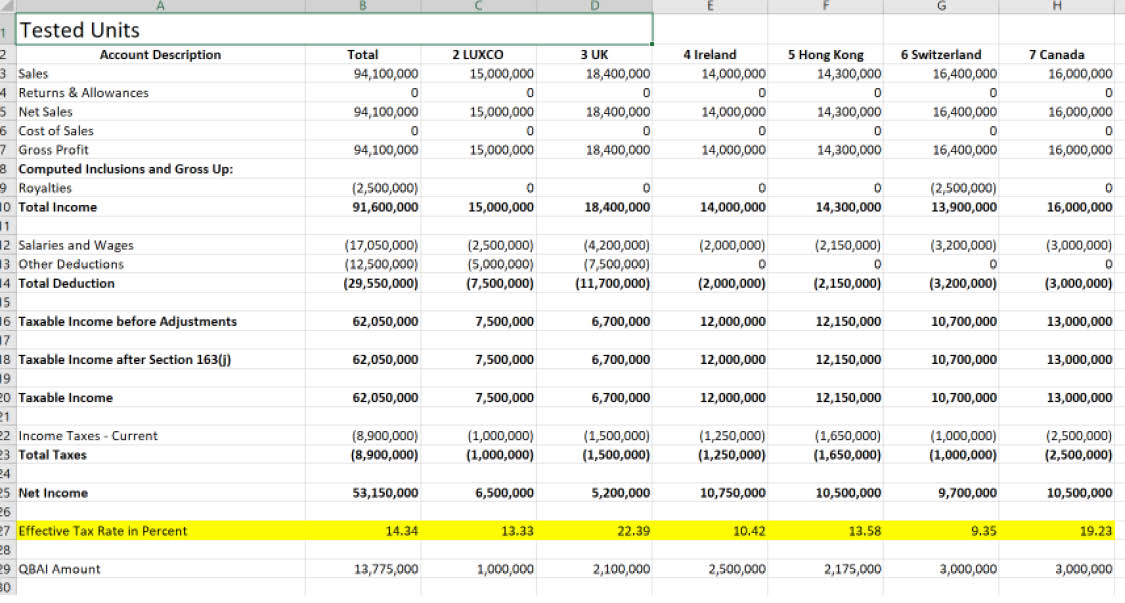This screenshot has width=1125, height=603.
Task: Select Canada's Total Taxes (2,500,000)
Action: [x=1057, y=454]
